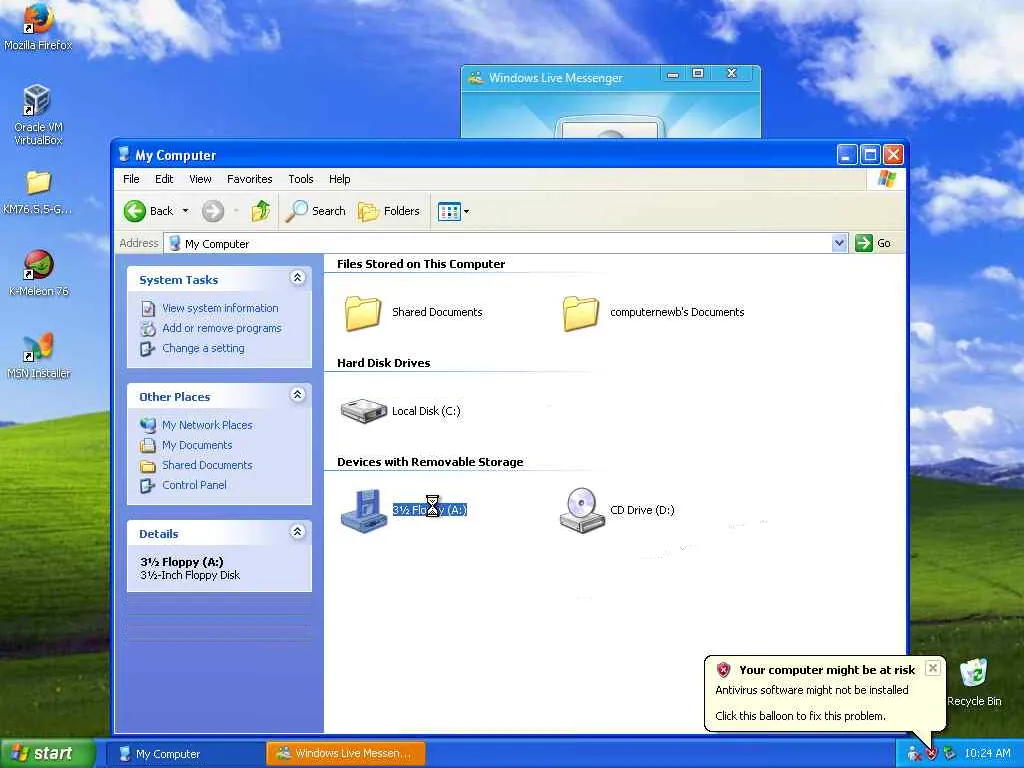Click the network connection tray icon
This screenshot has height=768, width=1024.
950,754
